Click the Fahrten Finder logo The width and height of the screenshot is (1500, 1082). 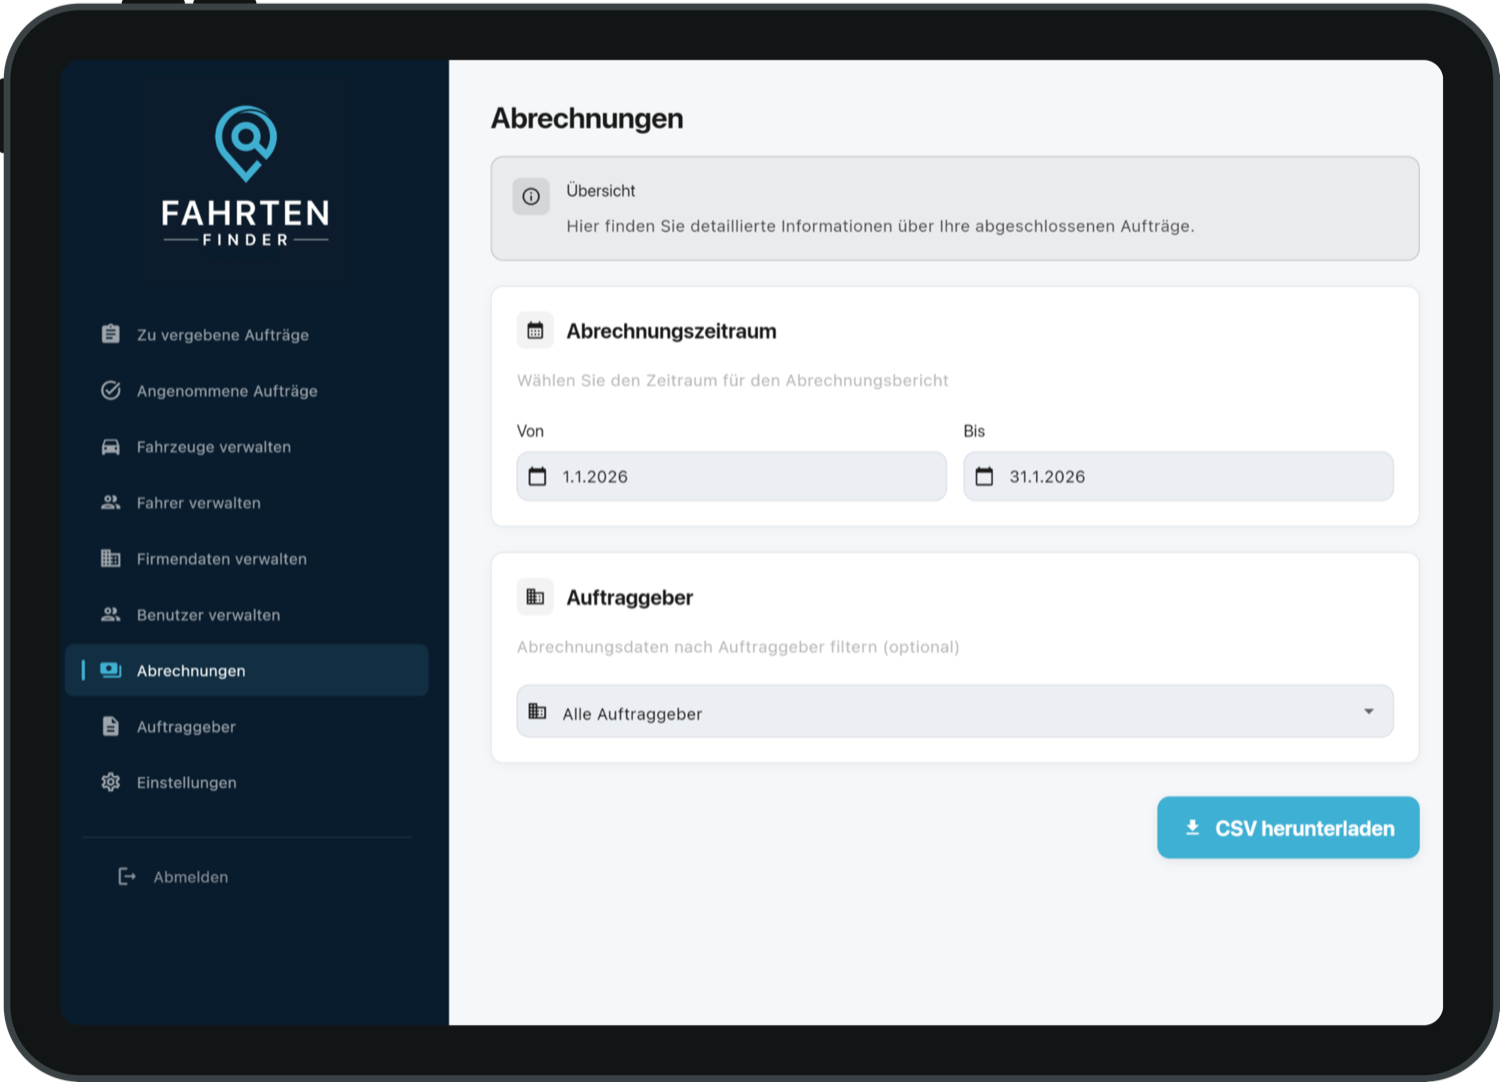pos(246,177)
